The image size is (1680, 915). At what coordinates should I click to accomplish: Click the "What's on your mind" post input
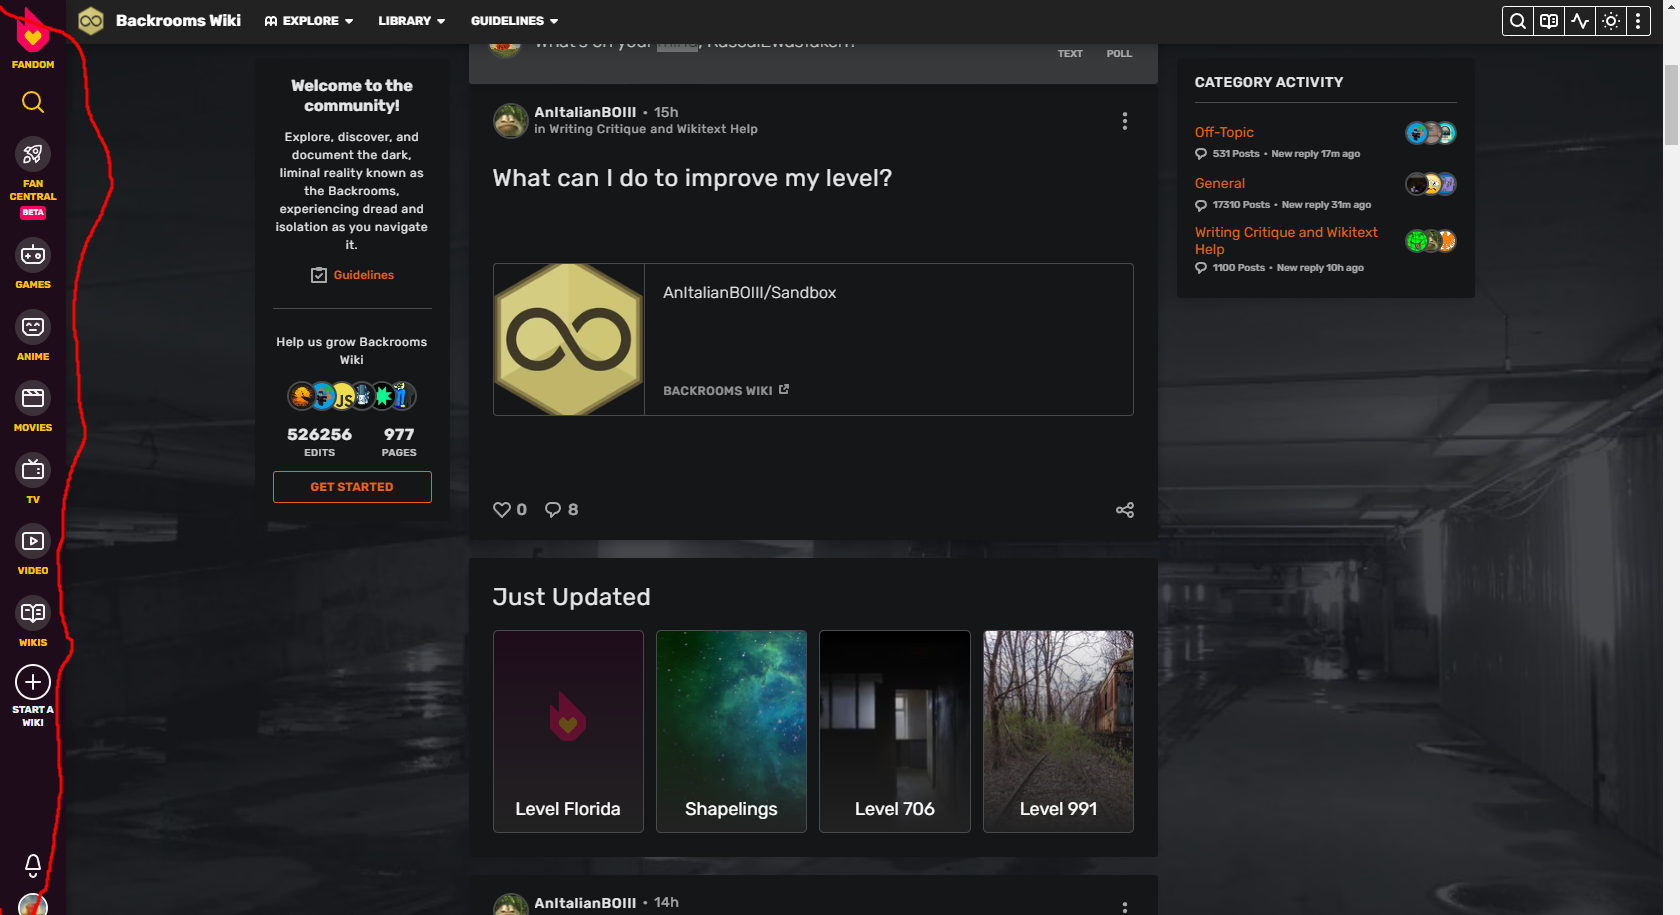[695, 44]
